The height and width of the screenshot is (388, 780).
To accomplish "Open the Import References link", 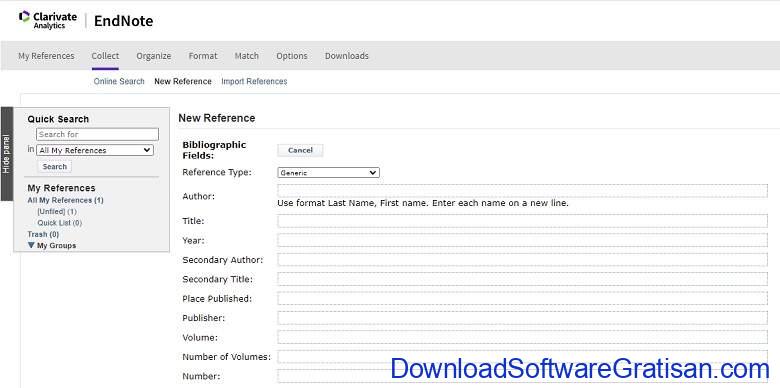I will [254, 81].
